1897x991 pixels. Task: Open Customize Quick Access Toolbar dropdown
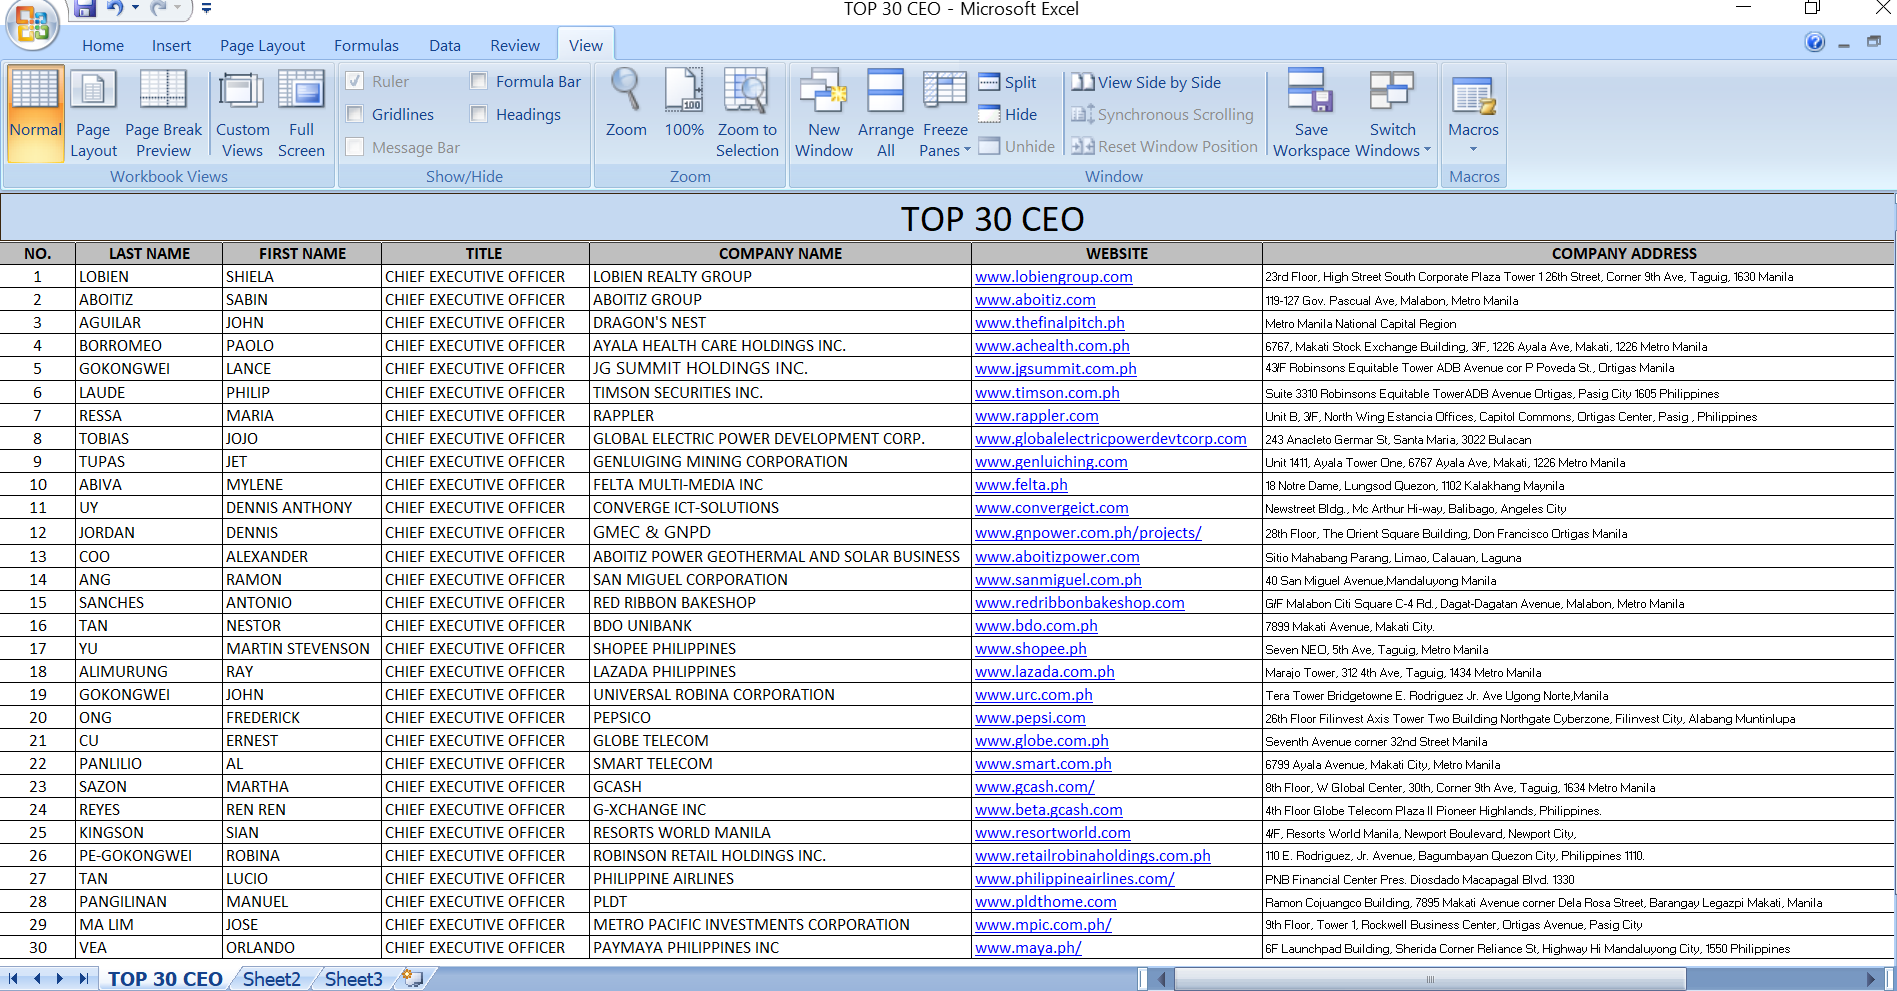coord(206,9)
